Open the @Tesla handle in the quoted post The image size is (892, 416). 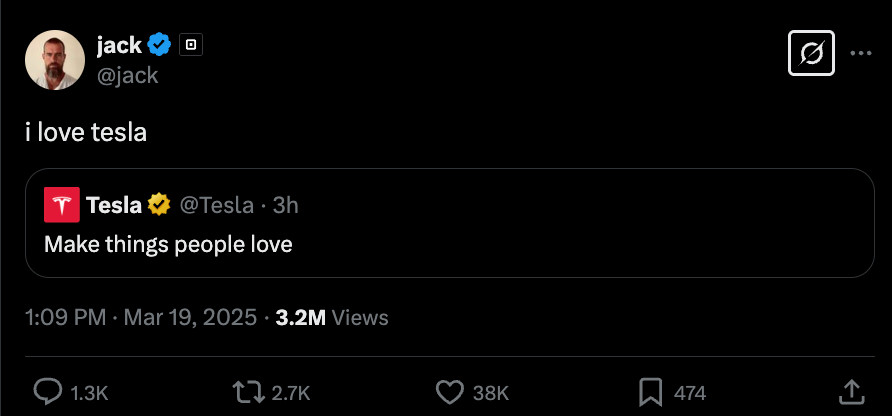tap(217, 205)
